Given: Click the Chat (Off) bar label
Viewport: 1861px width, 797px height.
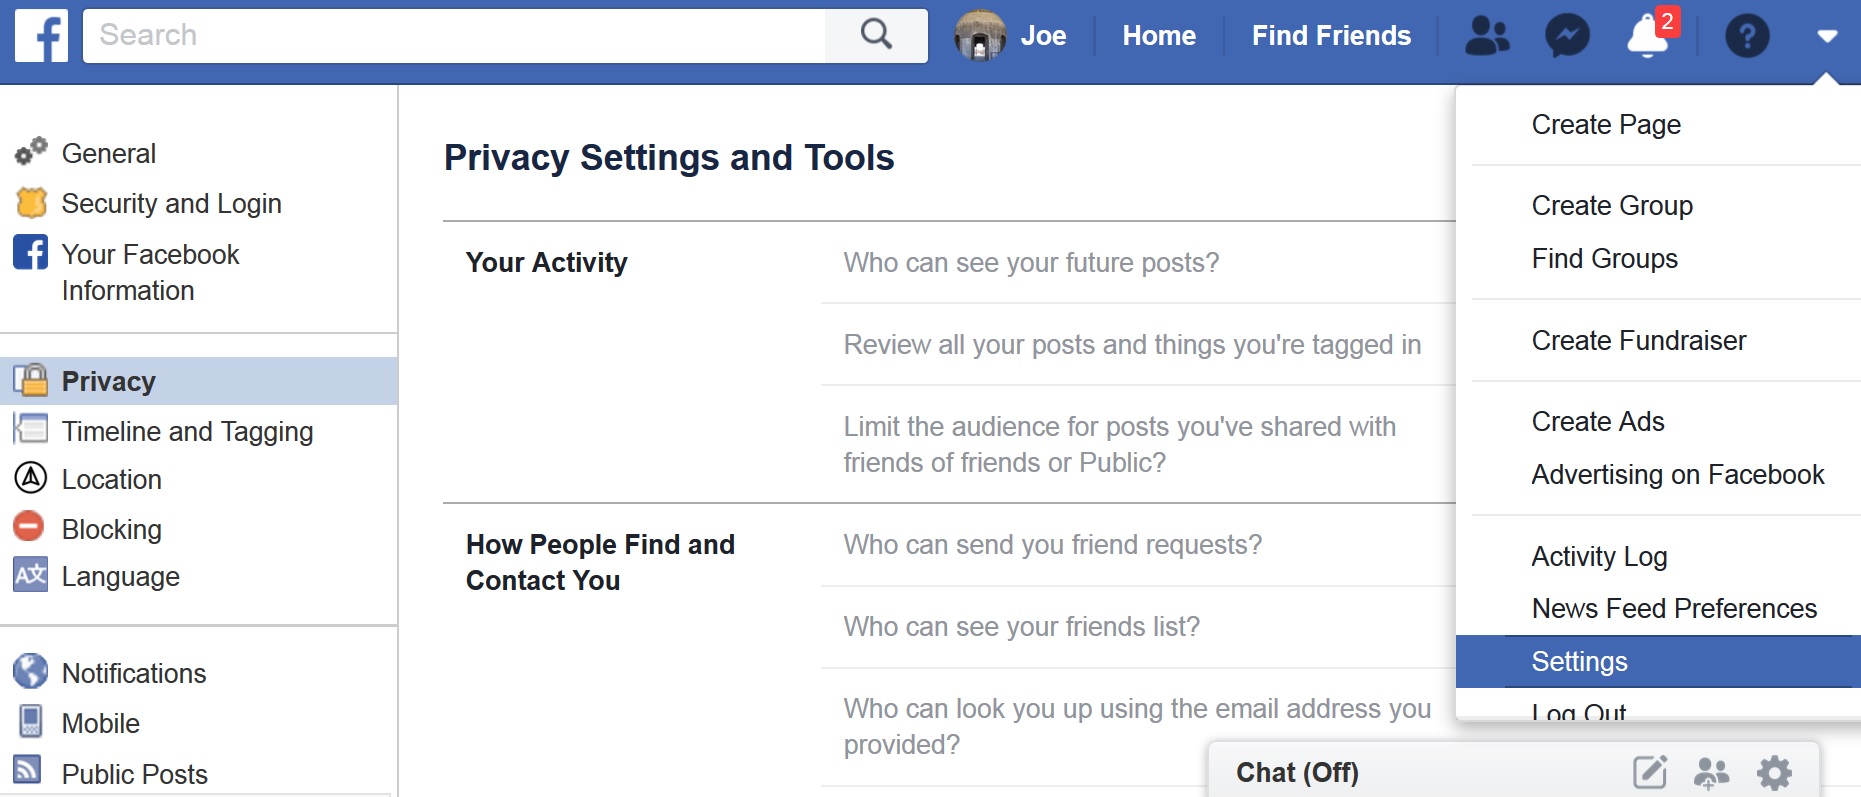Looking at the screenshot, I should 1297,772.
